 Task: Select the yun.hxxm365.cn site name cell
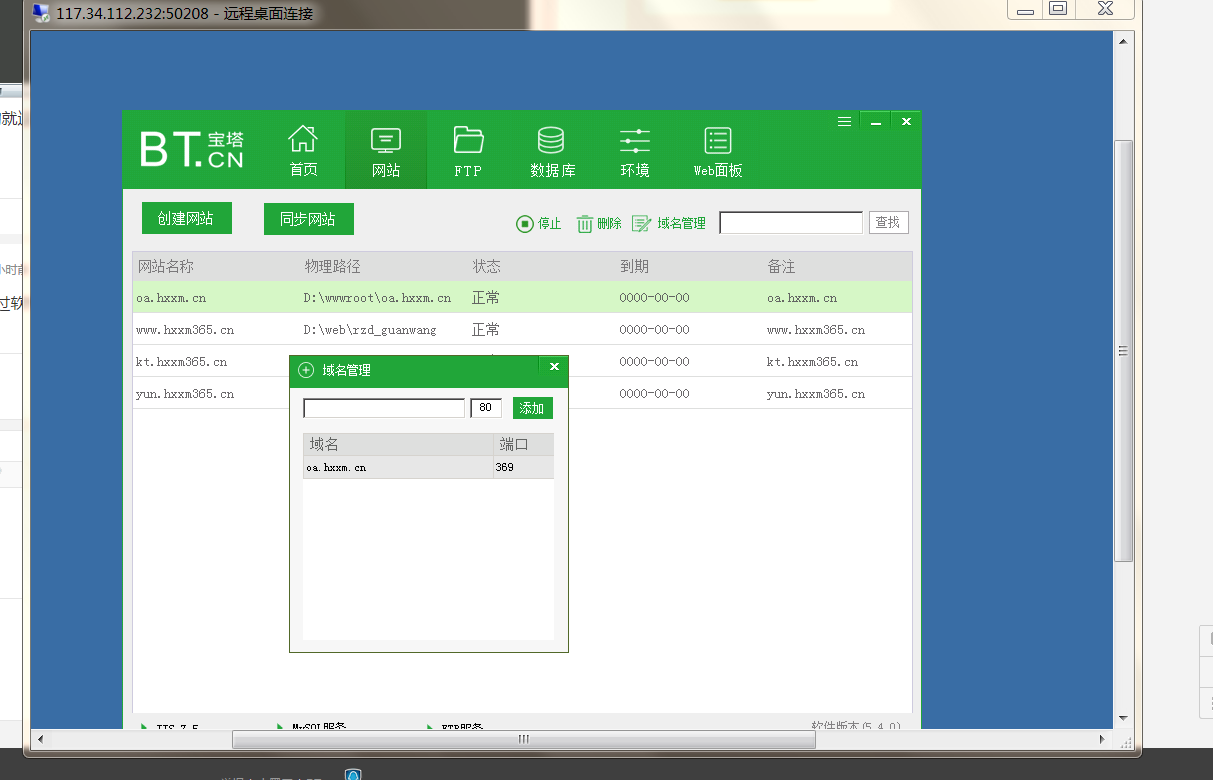[185, 394]
